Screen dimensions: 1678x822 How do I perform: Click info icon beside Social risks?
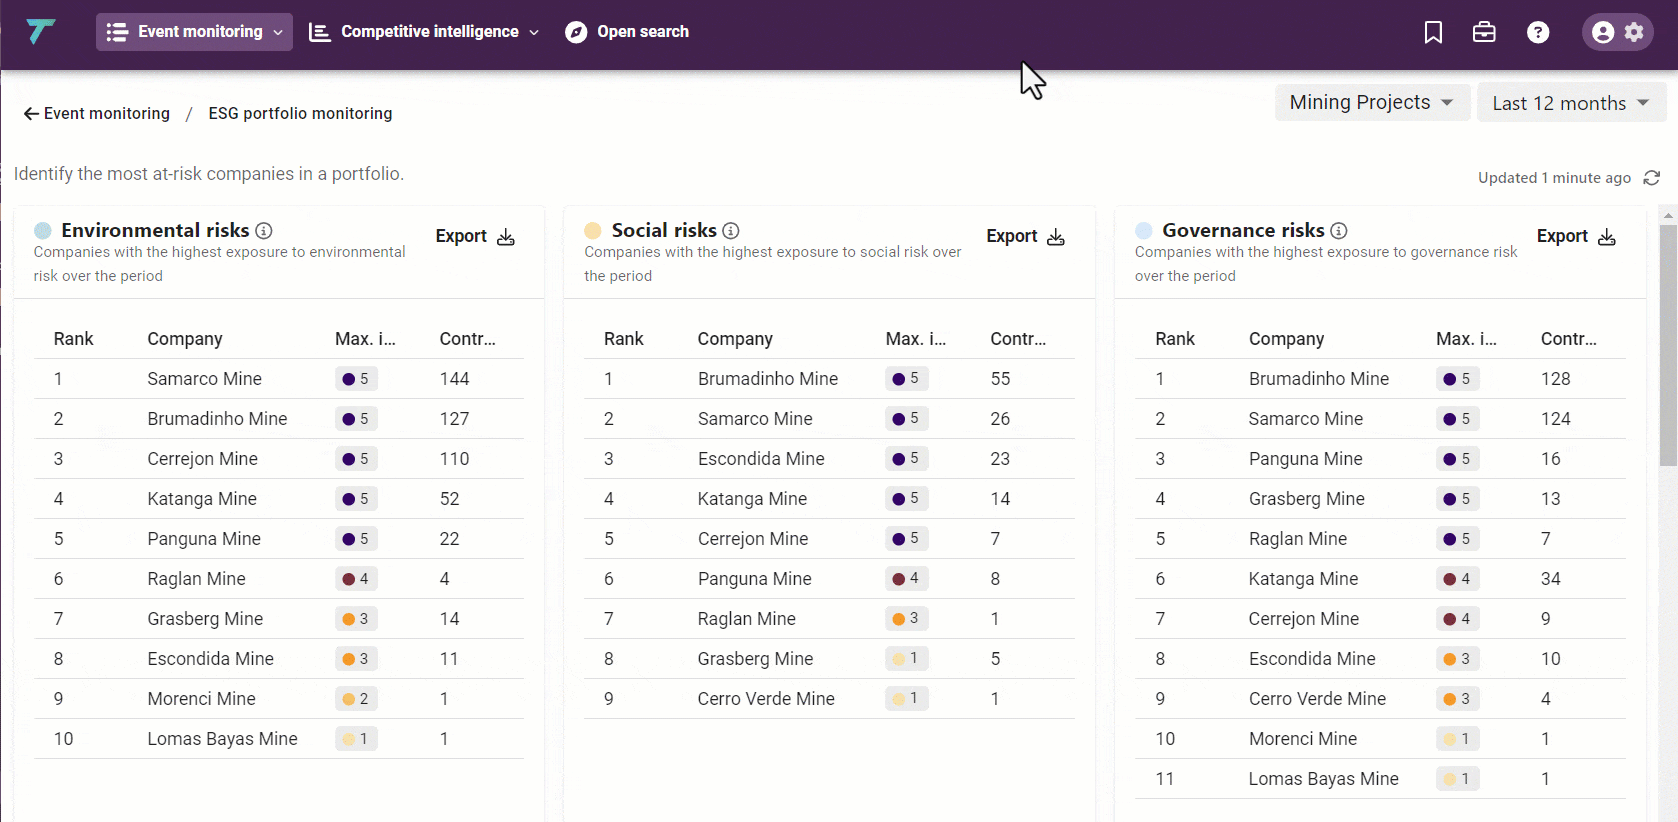[731, 231]
